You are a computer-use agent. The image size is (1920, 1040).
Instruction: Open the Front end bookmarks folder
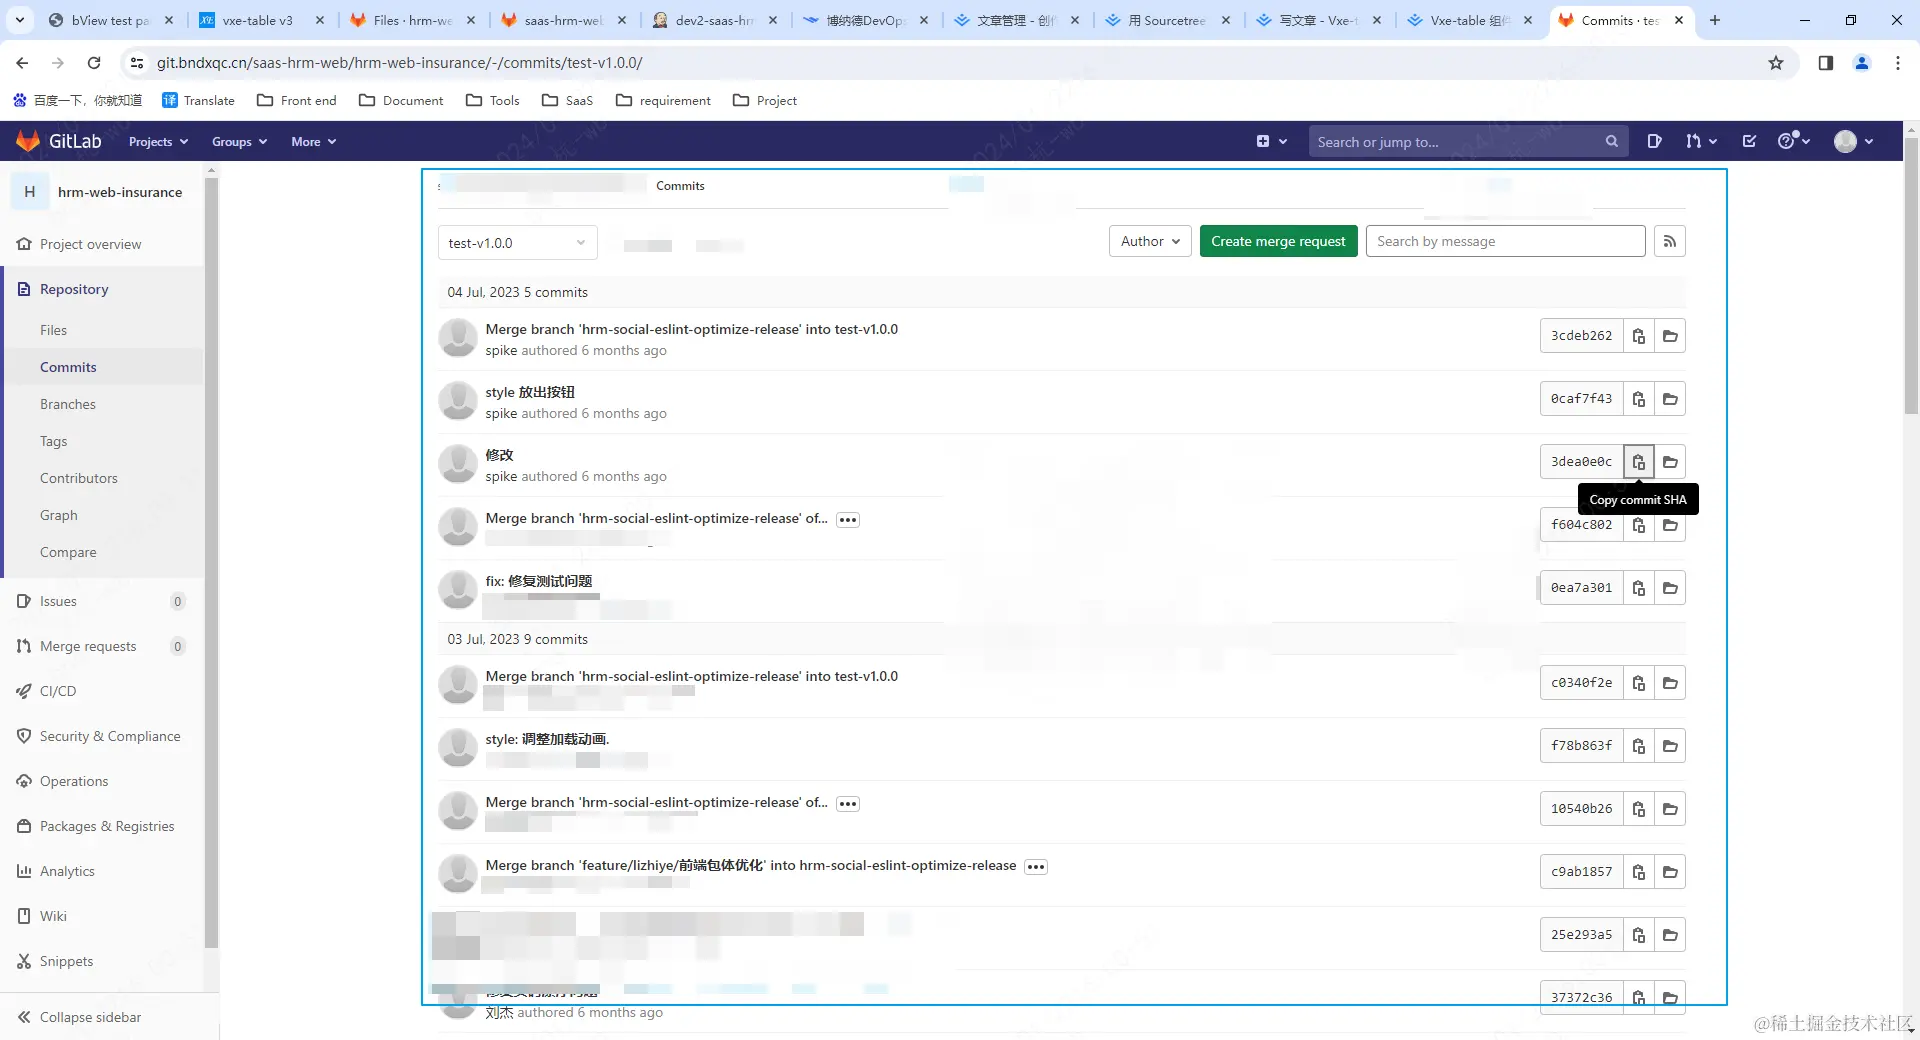pos(296,100)
